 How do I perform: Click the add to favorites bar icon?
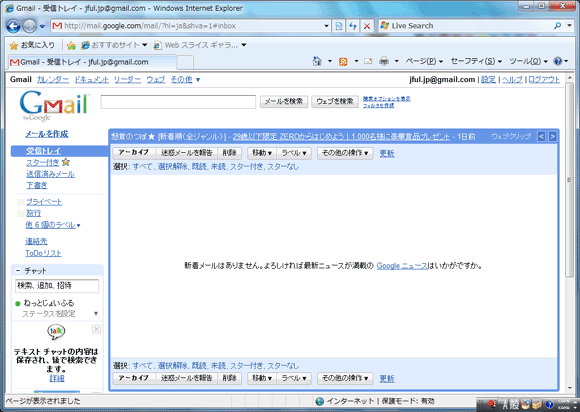tap(71, 45)
